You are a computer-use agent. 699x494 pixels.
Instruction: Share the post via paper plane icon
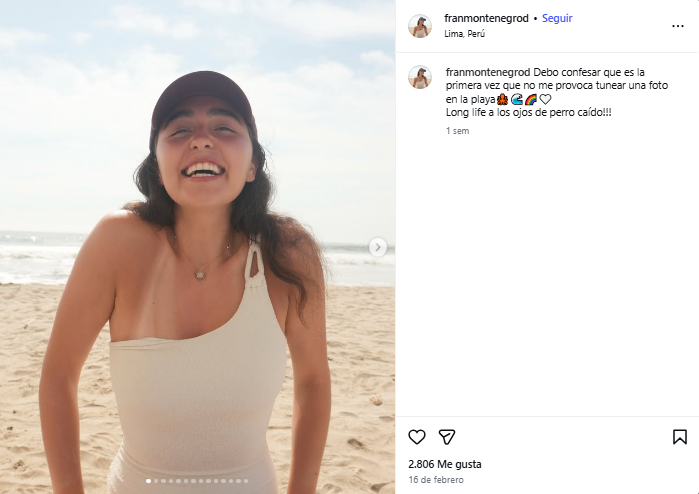pyautogui.click(x=447, y=437)
